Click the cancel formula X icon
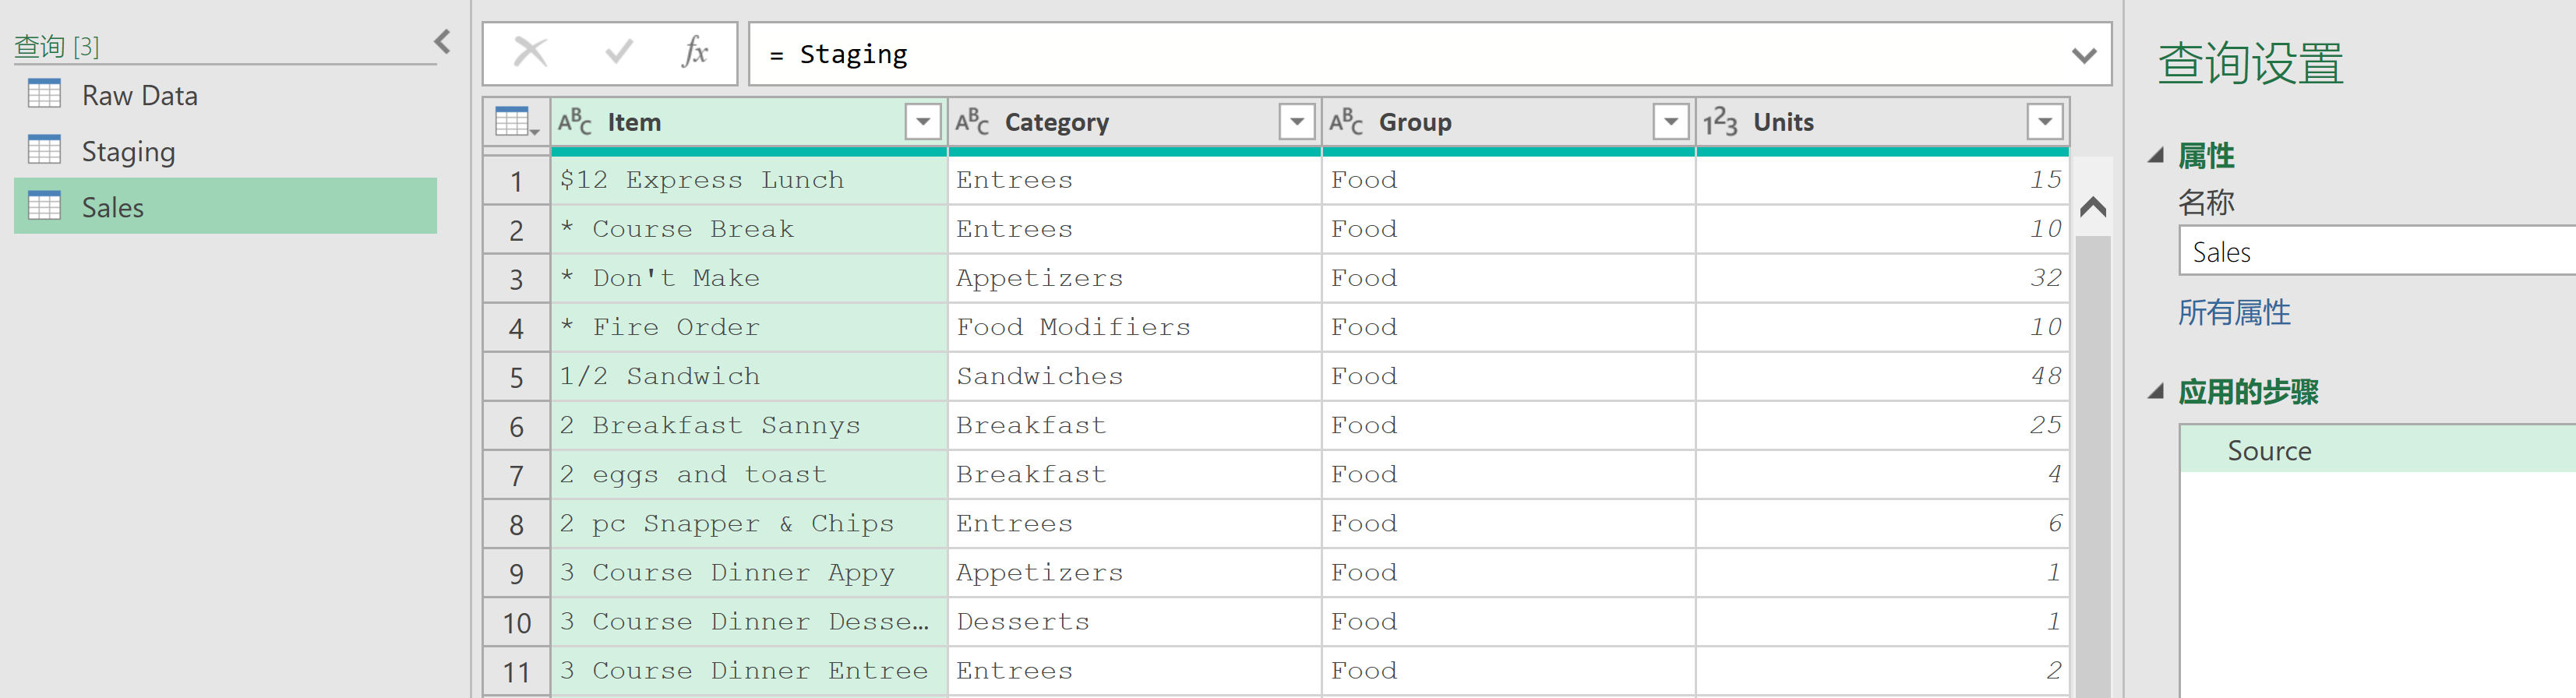The width and height of the screenshot is (2576, 698). (530, 52)
